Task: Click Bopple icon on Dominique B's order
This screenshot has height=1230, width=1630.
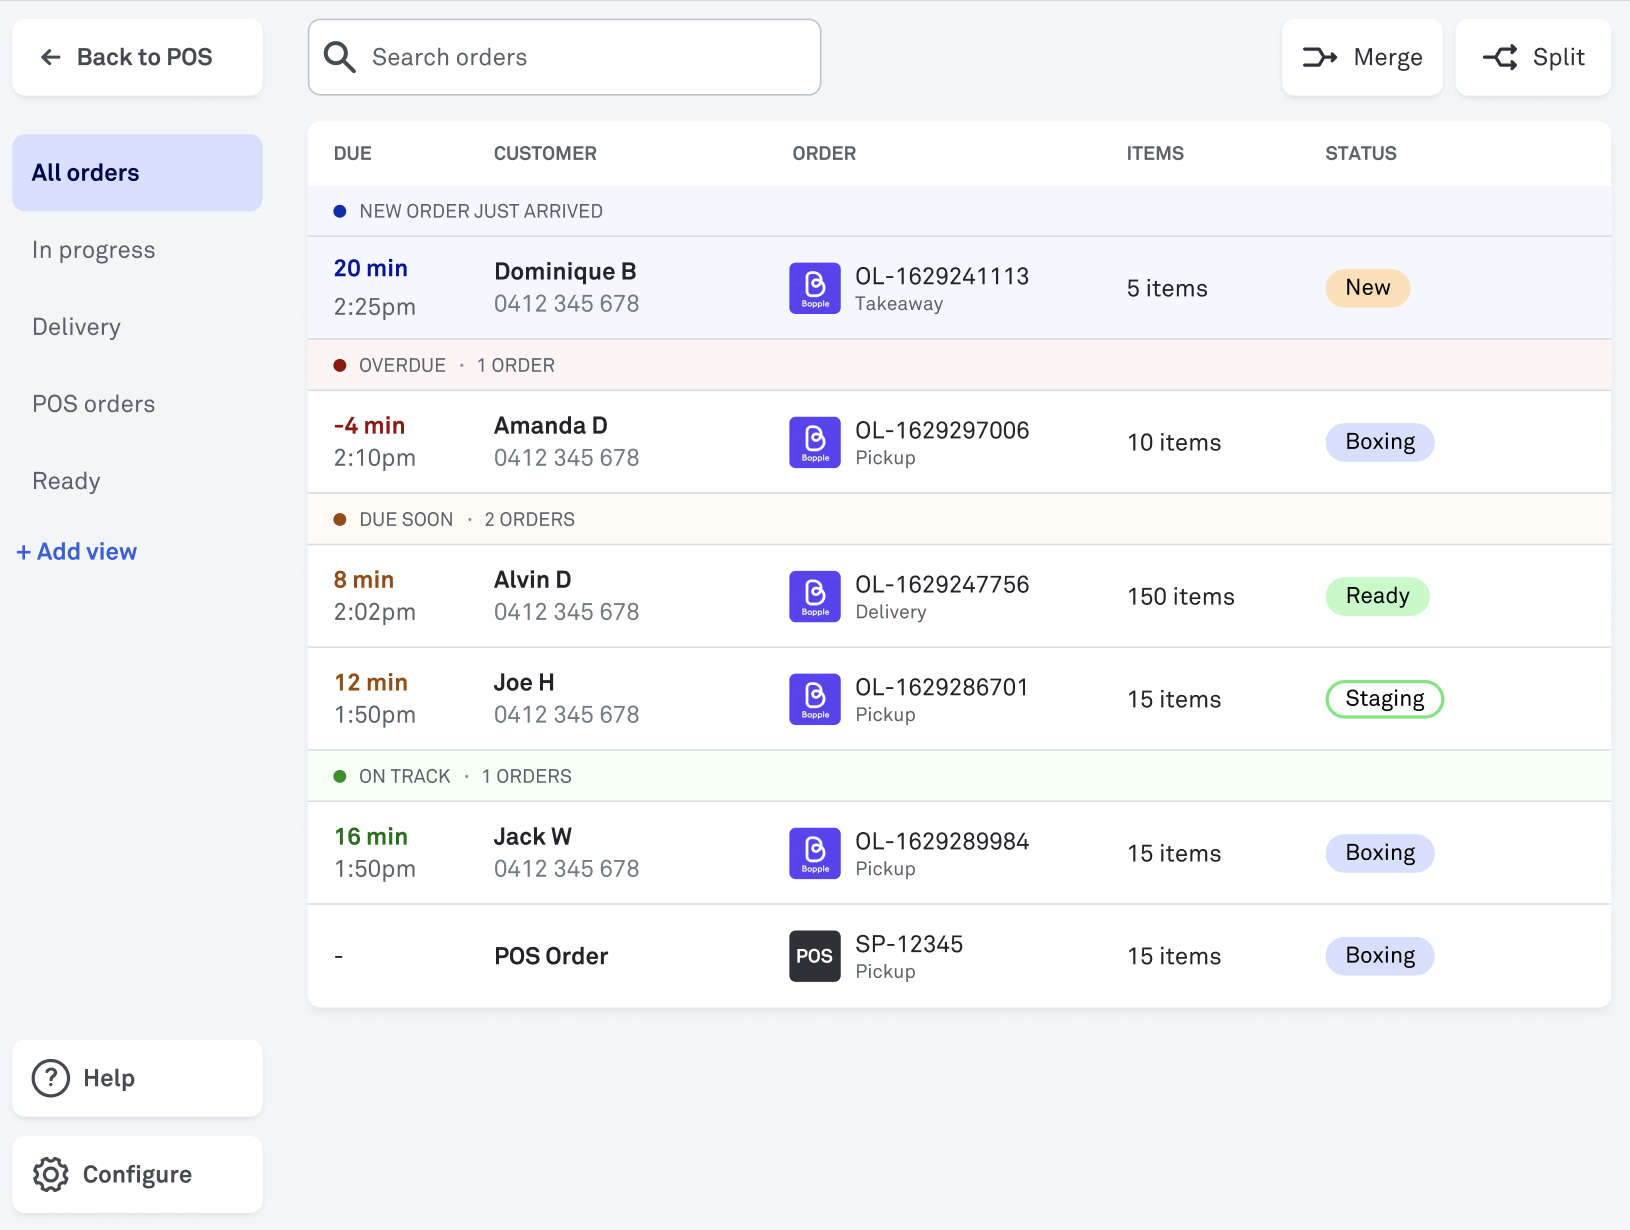Action: (815, 288)
